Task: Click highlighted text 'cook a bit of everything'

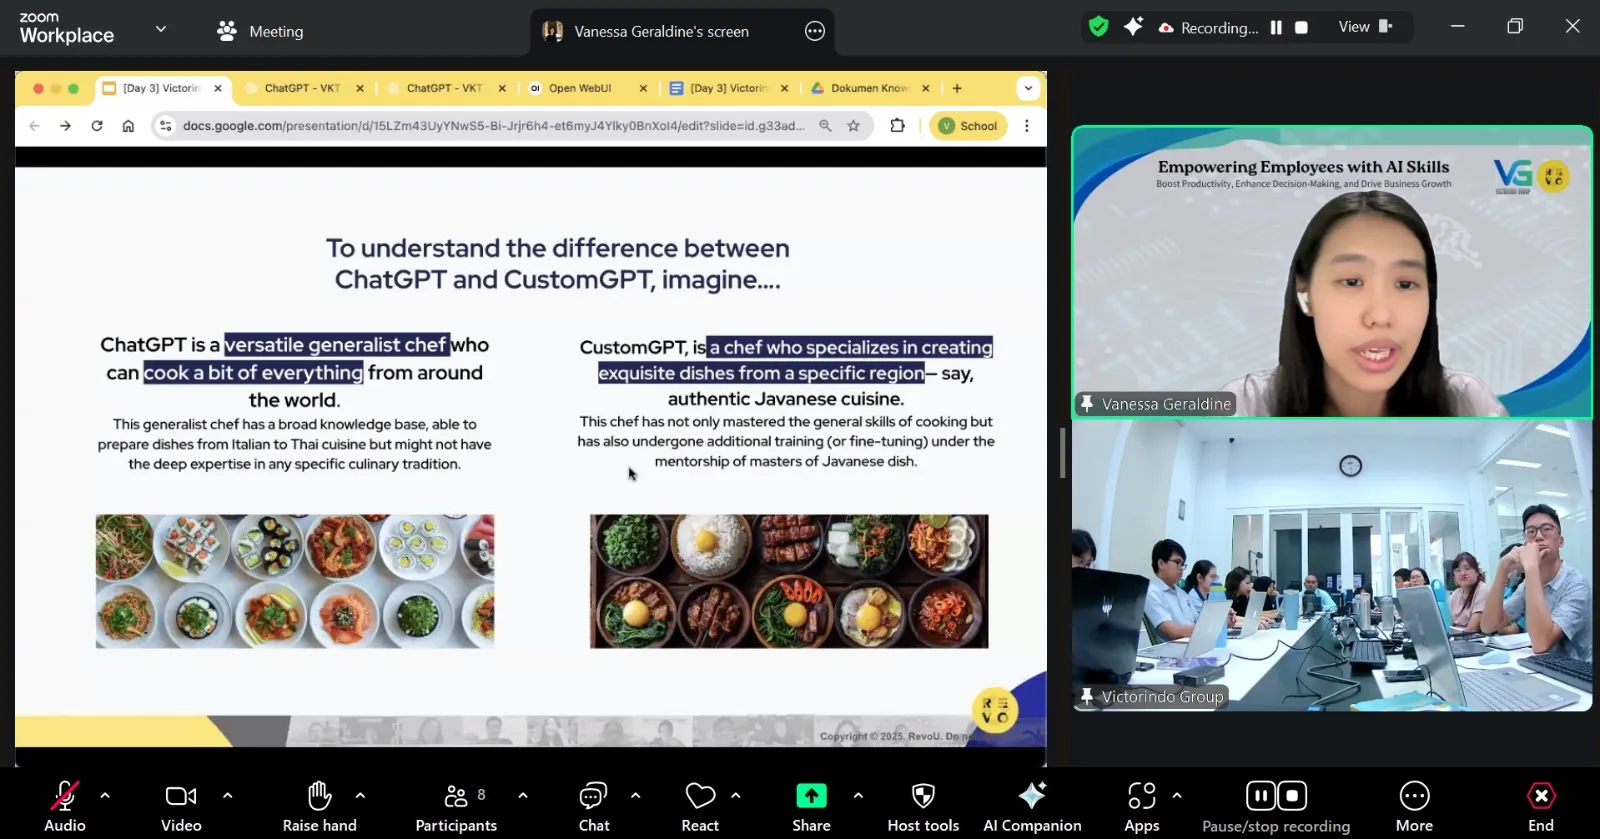Action: pos(253,372)
